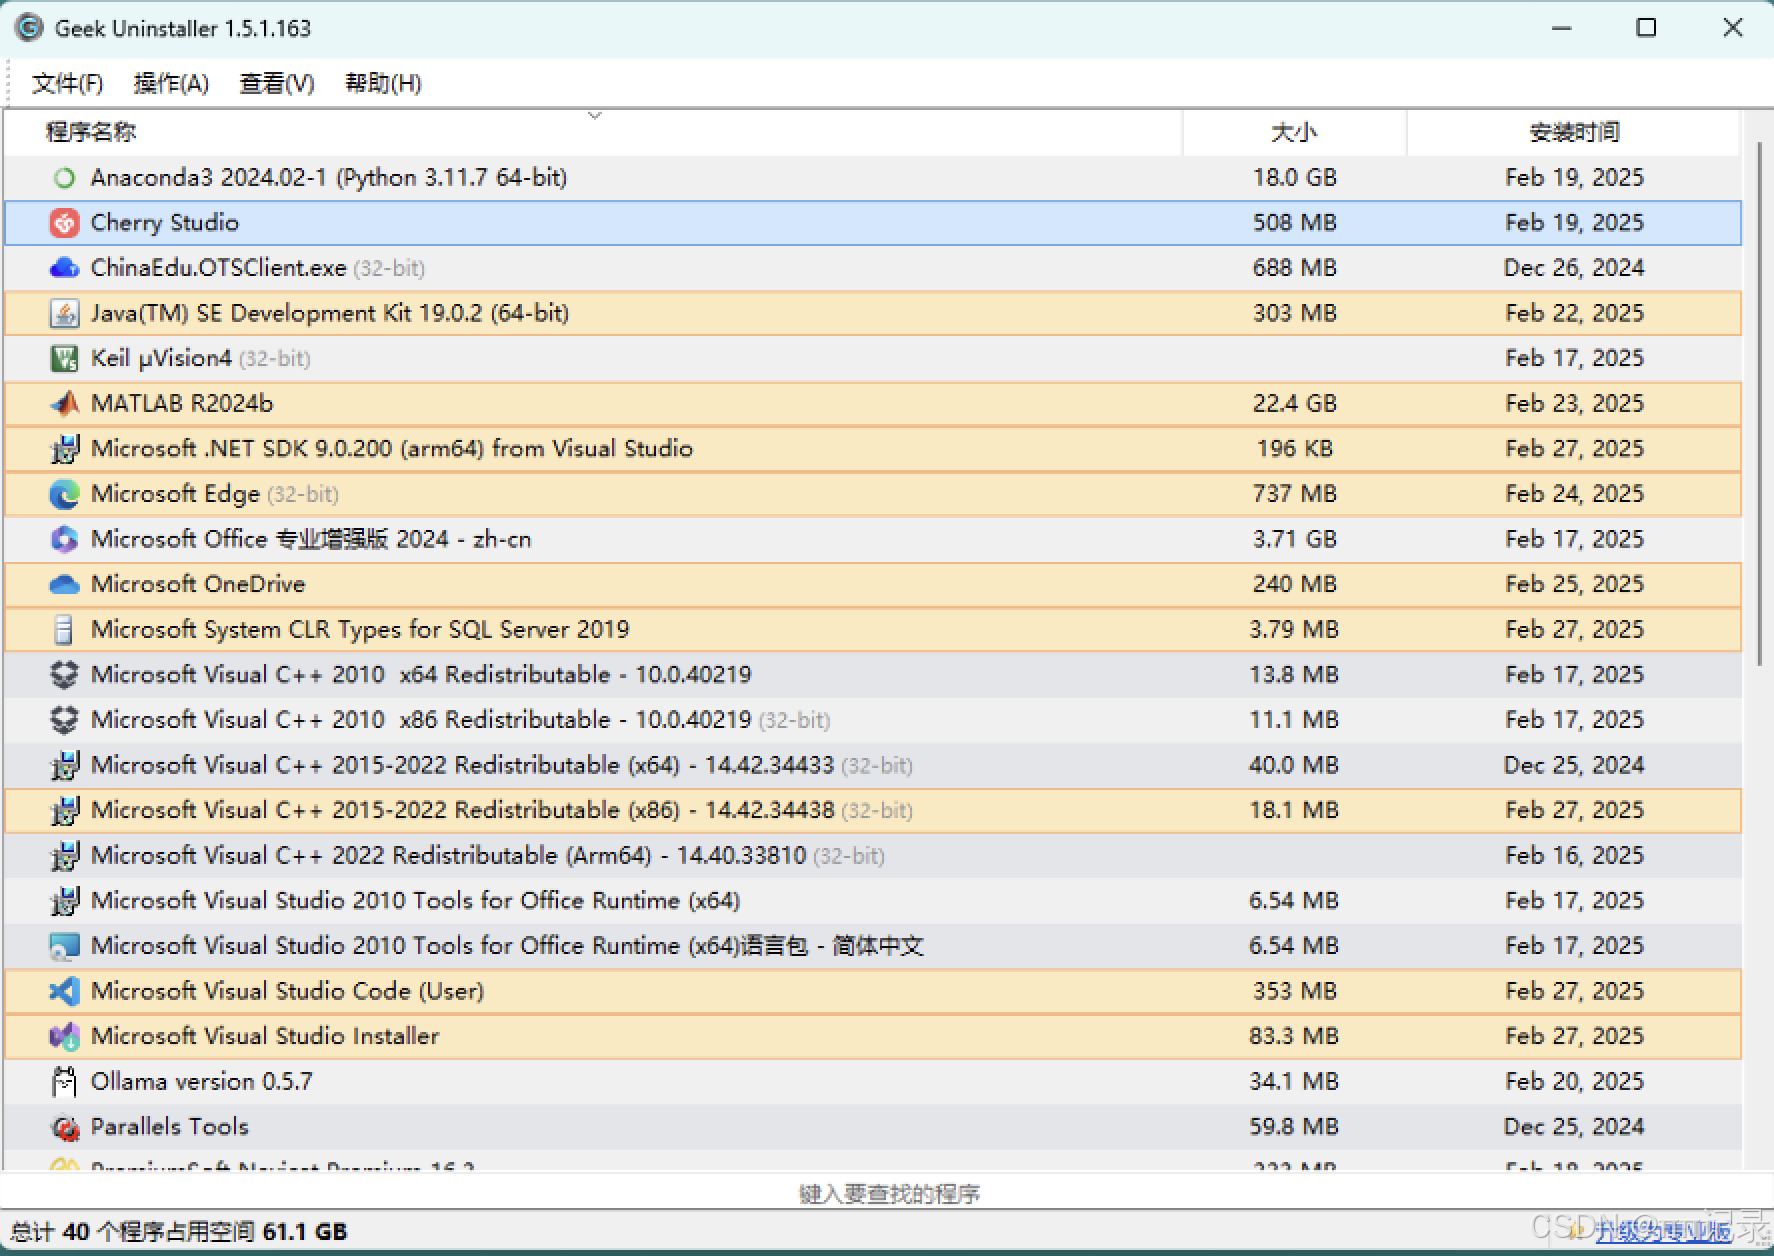The height and width of the screenshot is (1256, 1774).
Task: Sort programs by 大小 column header
Action: point(1294,132)
